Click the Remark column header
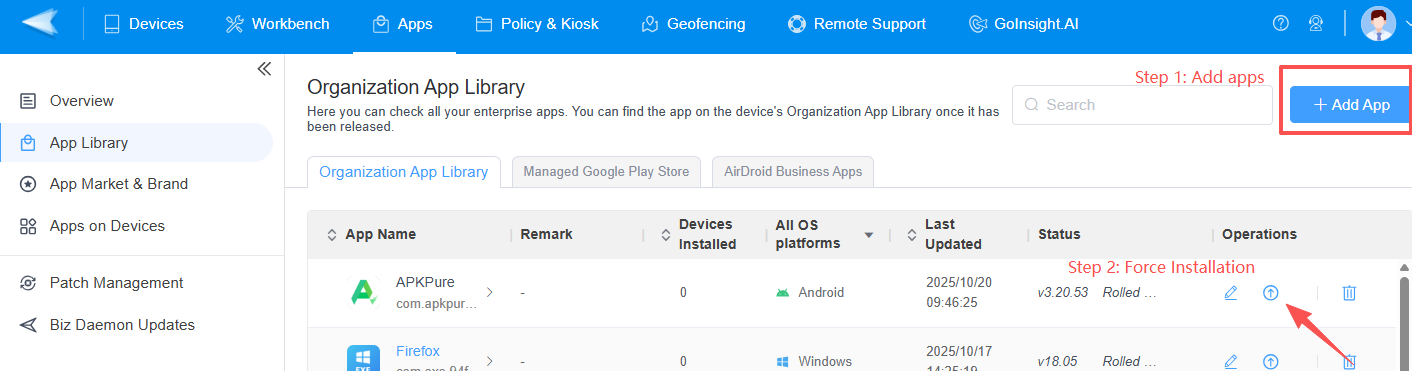1412x371 pixels. tap(546, 234)
